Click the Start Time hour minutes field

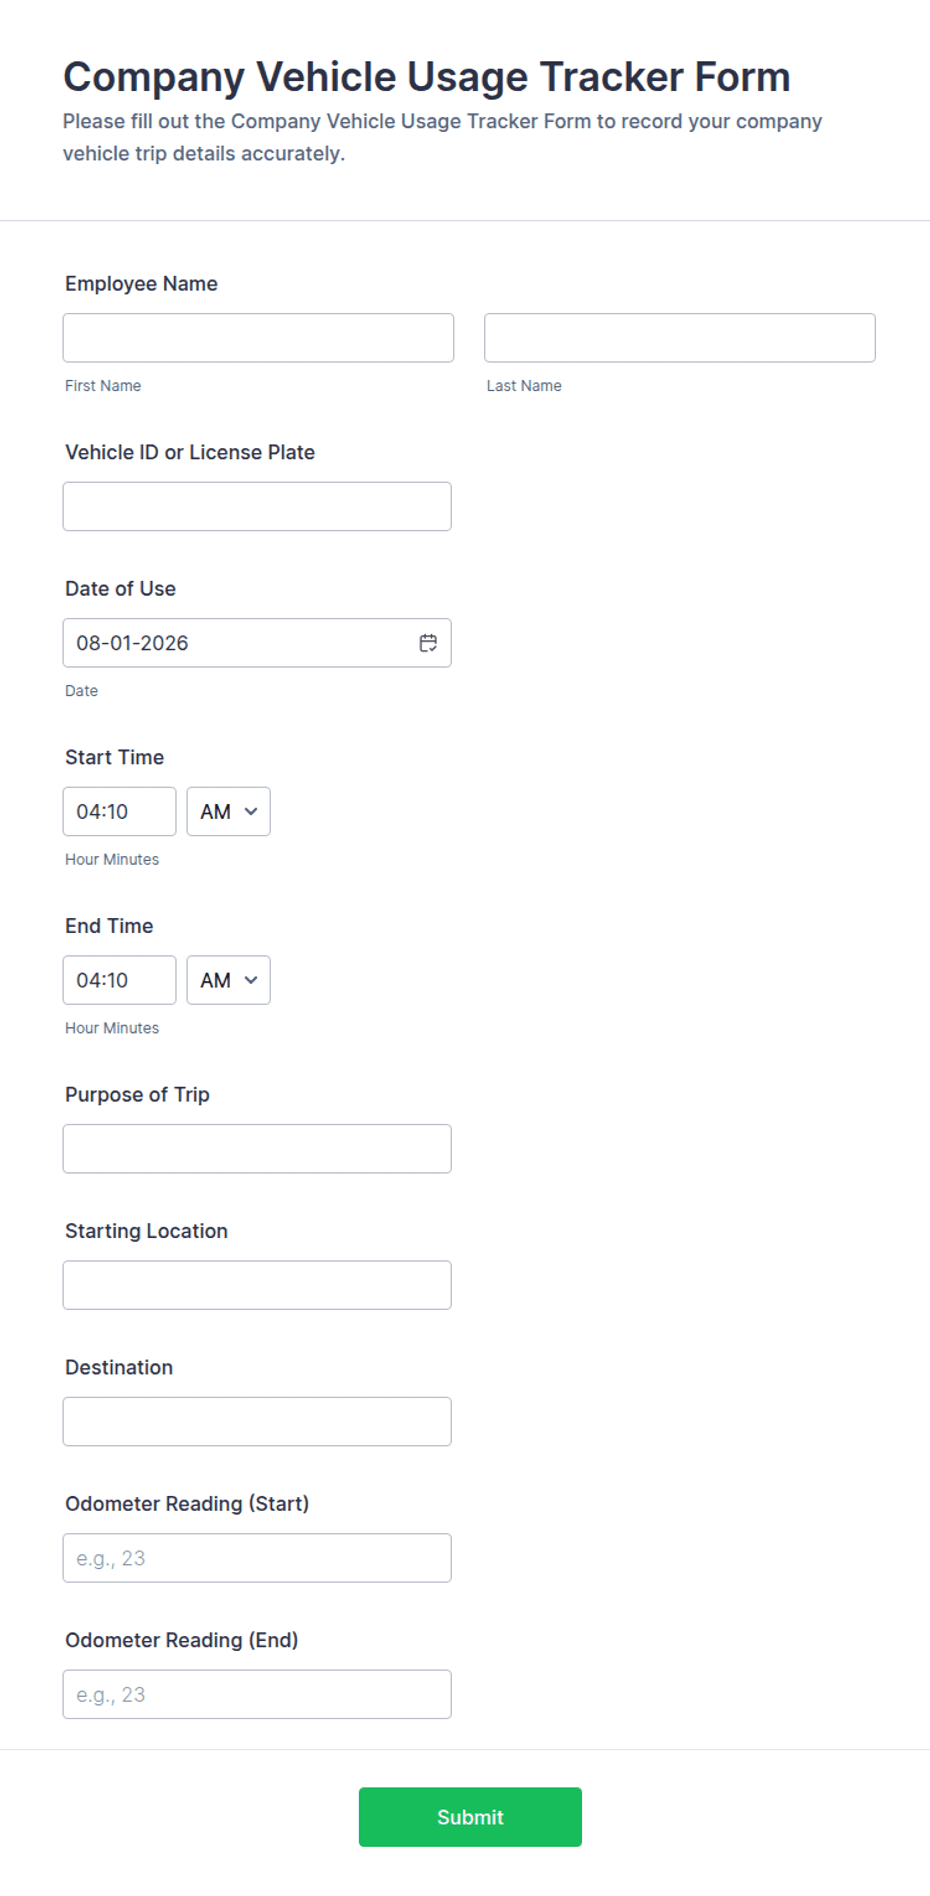119,811
